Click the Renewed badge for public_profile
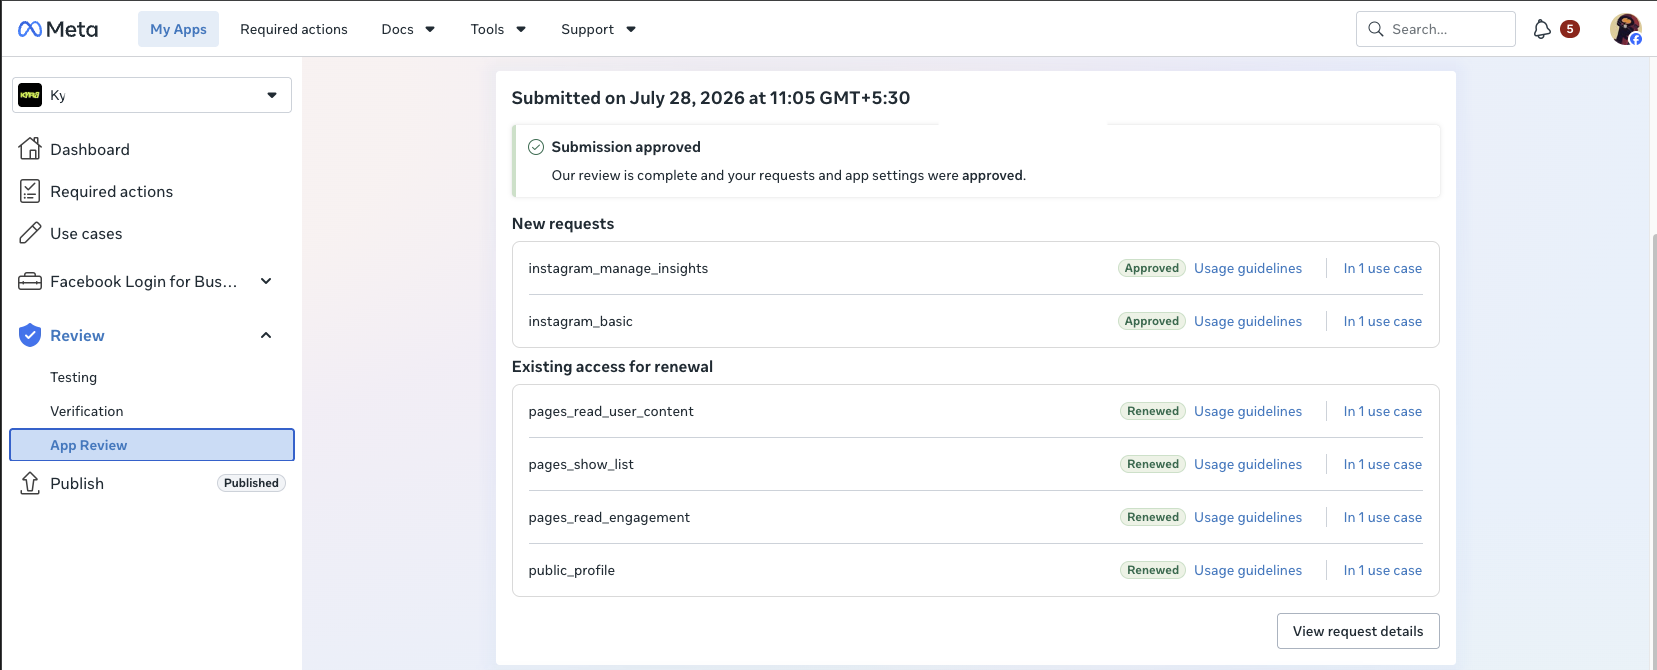Image resolution: width=1657 pixels, height=670 pixels. [1153, 570]
